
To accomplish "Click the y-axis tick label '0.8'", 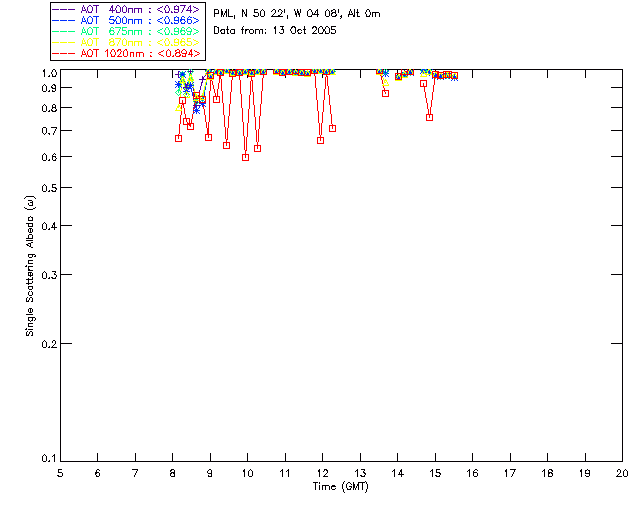I will [49, 108].
